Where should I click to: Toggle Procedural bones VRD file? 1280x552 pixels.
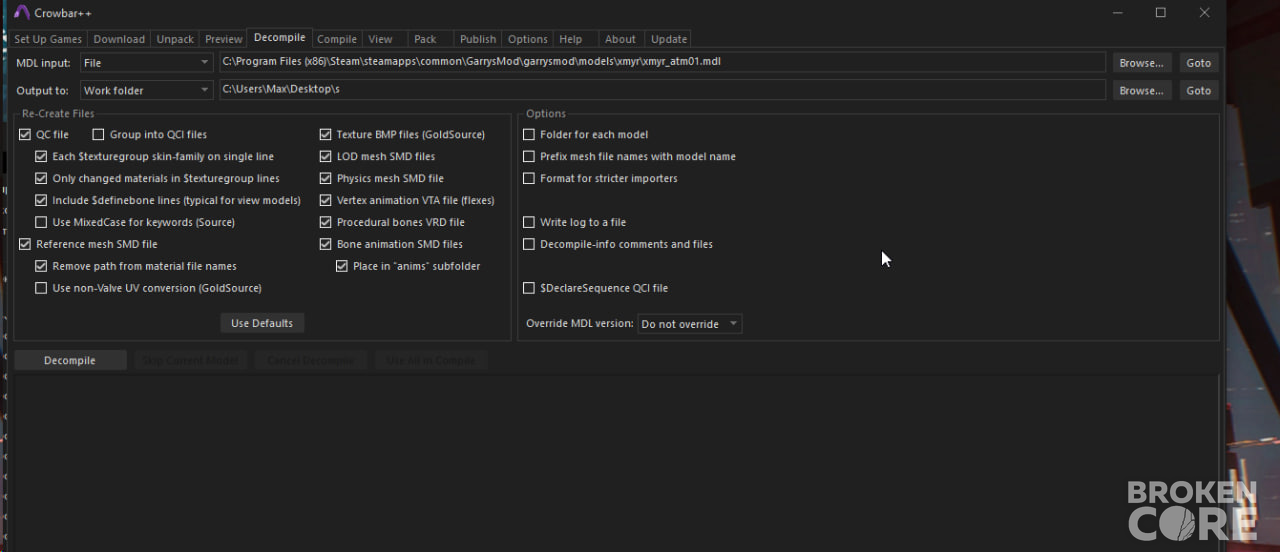point(326,222)
